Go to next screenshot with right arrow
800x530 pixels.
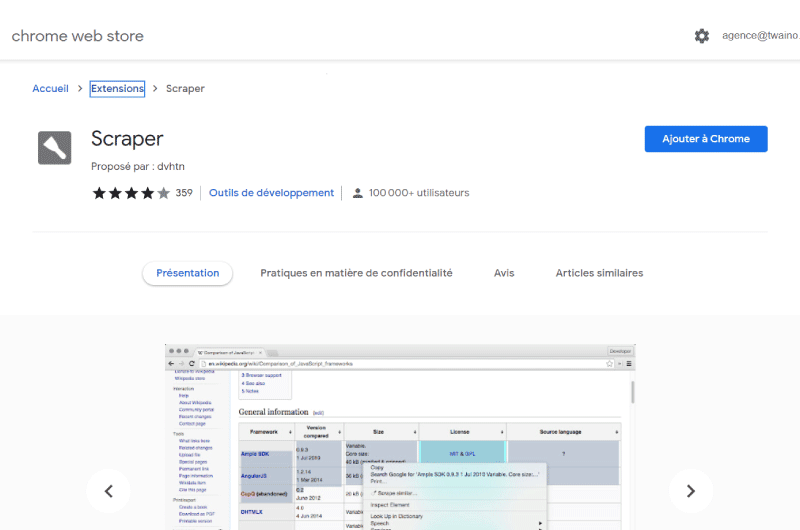pos(691,491)
